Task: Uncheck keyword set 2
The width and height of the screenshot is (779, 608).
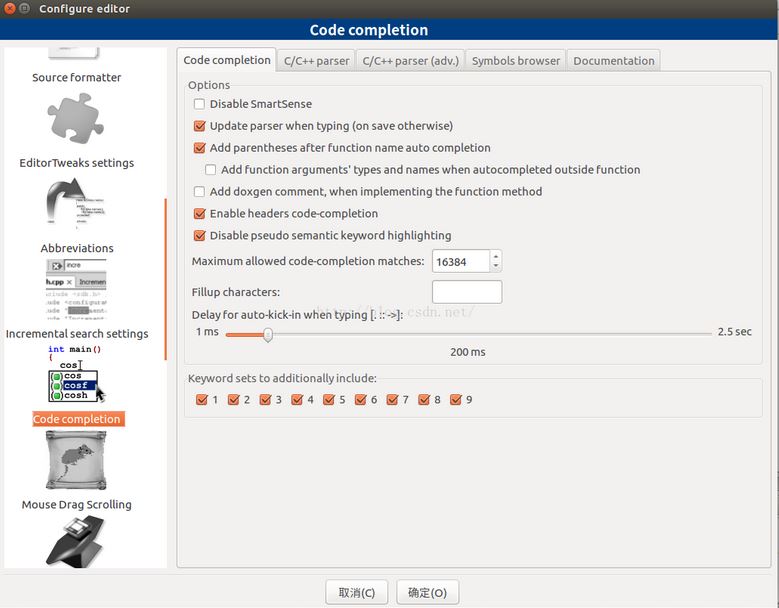Action: 234,400
